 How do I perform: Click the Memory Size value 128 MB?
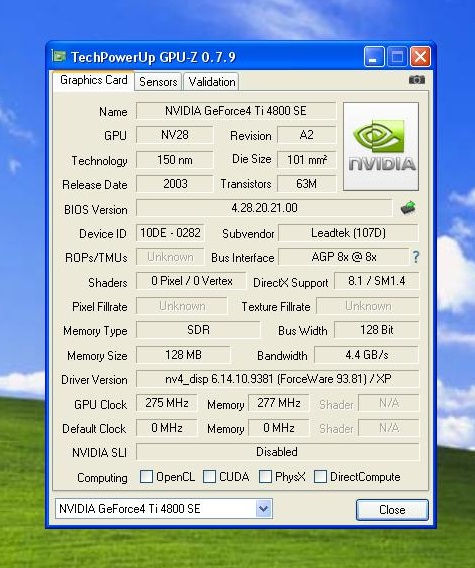click(183, 355)
